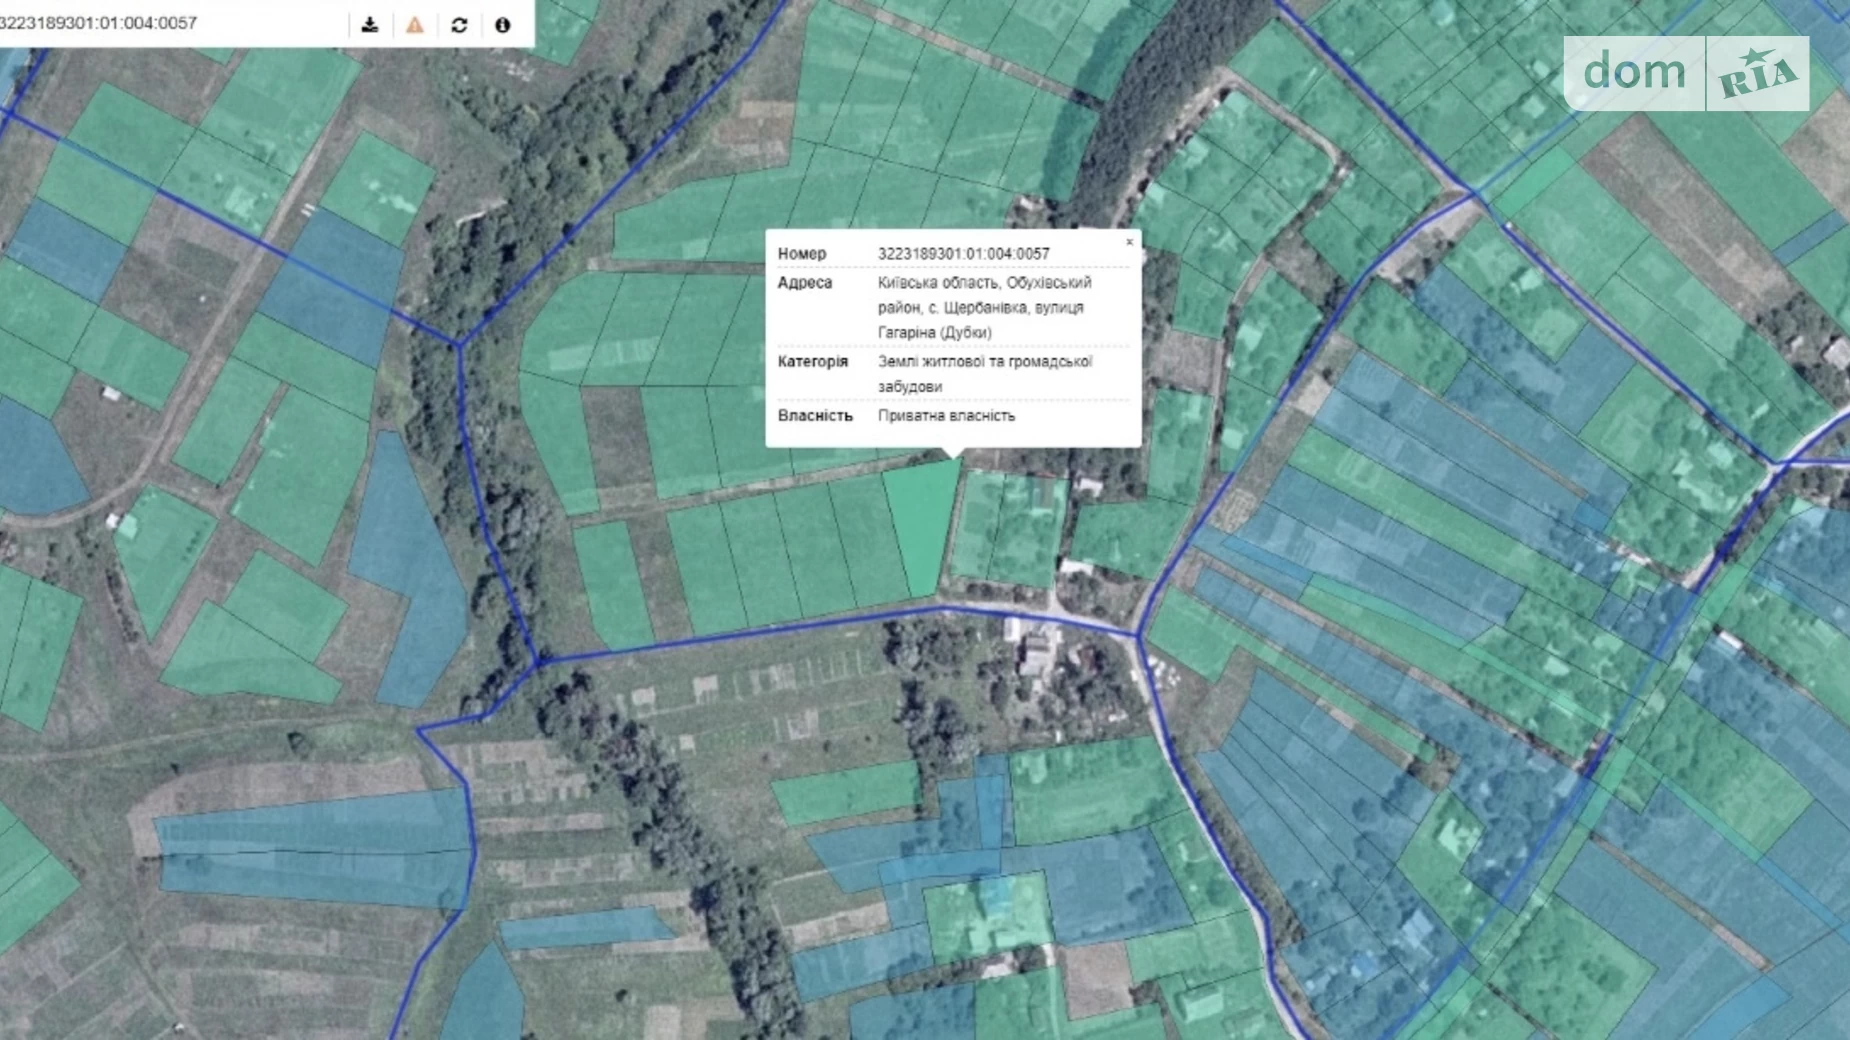This screenshot has width=1850, height=1040.
Task: Open the info circle icon
Action: pos(503,25)
